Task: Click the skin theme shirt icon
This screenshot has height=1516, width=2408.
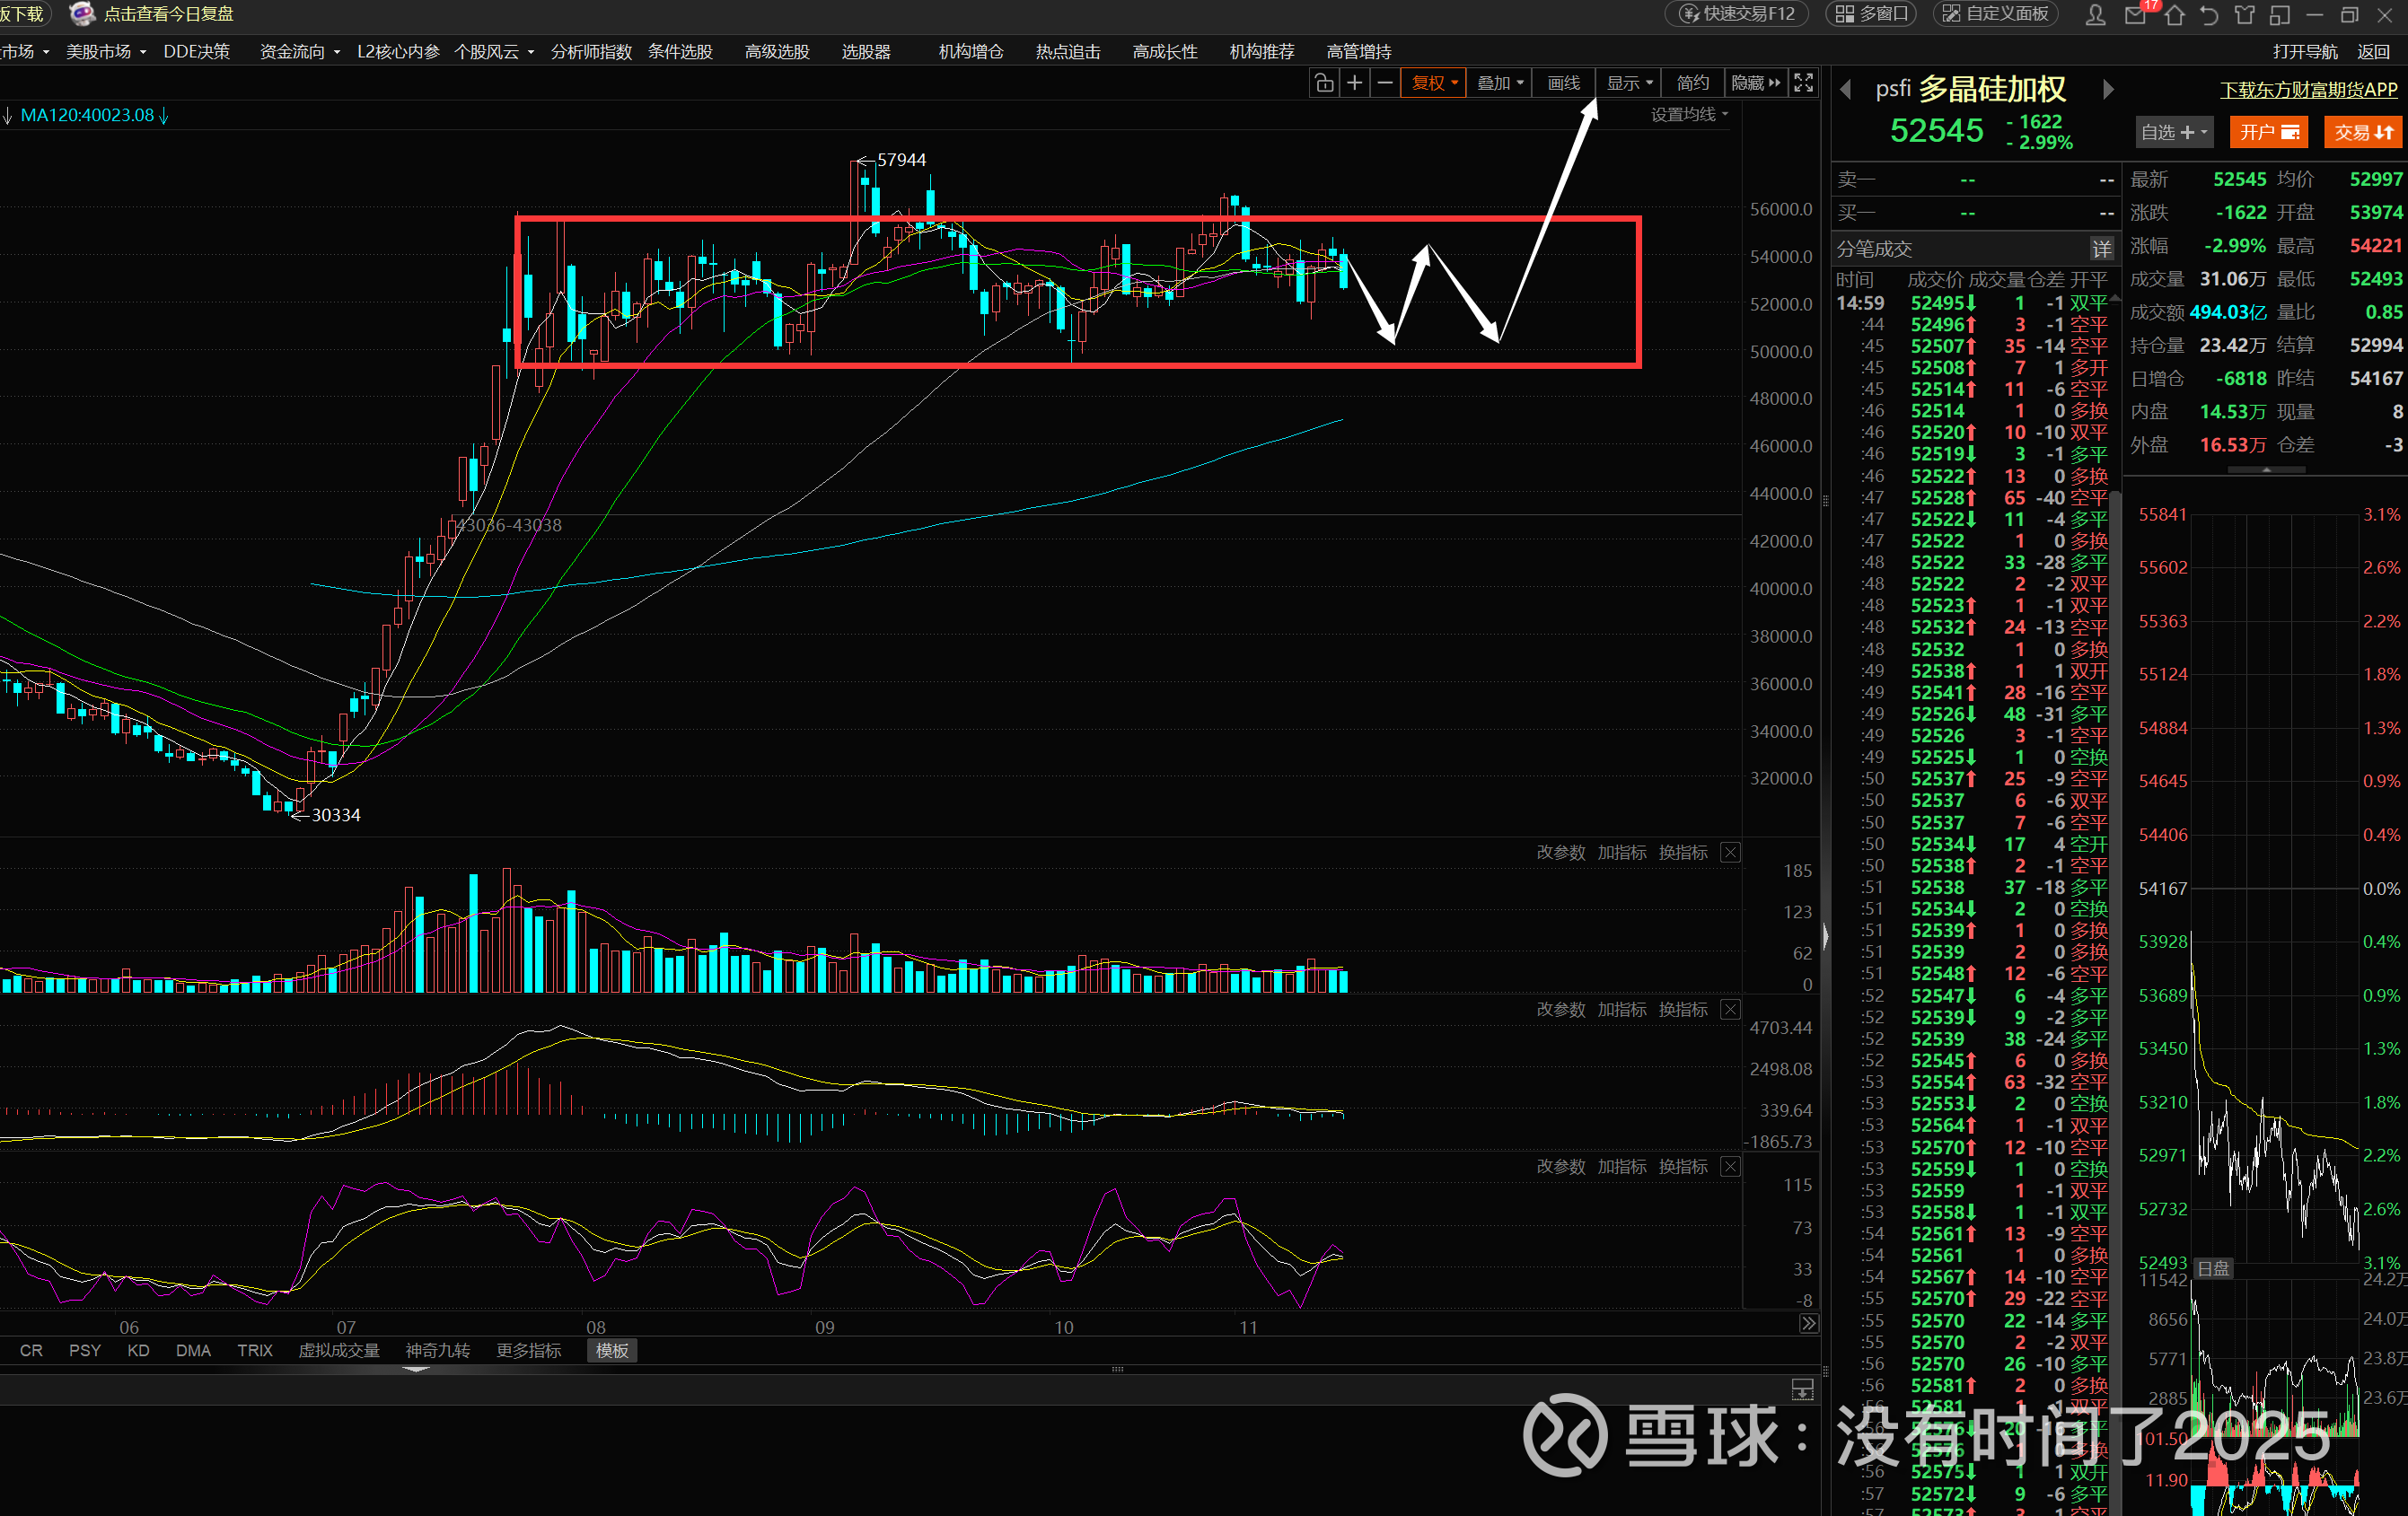Action: pos(2245,15)
